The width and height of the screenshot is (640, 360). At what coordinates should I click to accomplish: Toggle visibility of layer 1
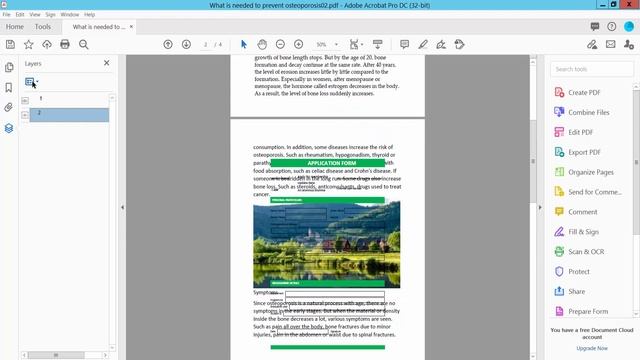pyautogui.click(x=25, y=100)
